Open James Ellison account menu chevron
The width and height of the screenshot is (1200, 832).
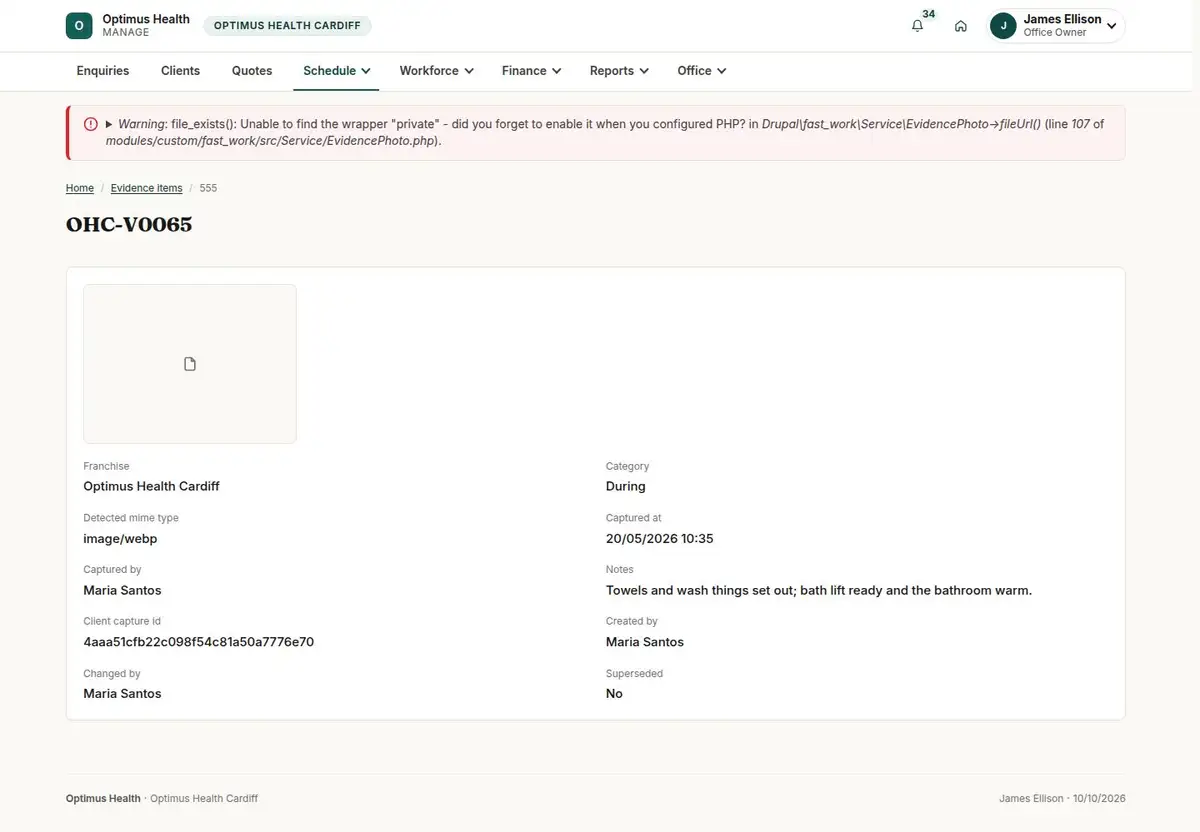click(x=1111, y=26)
